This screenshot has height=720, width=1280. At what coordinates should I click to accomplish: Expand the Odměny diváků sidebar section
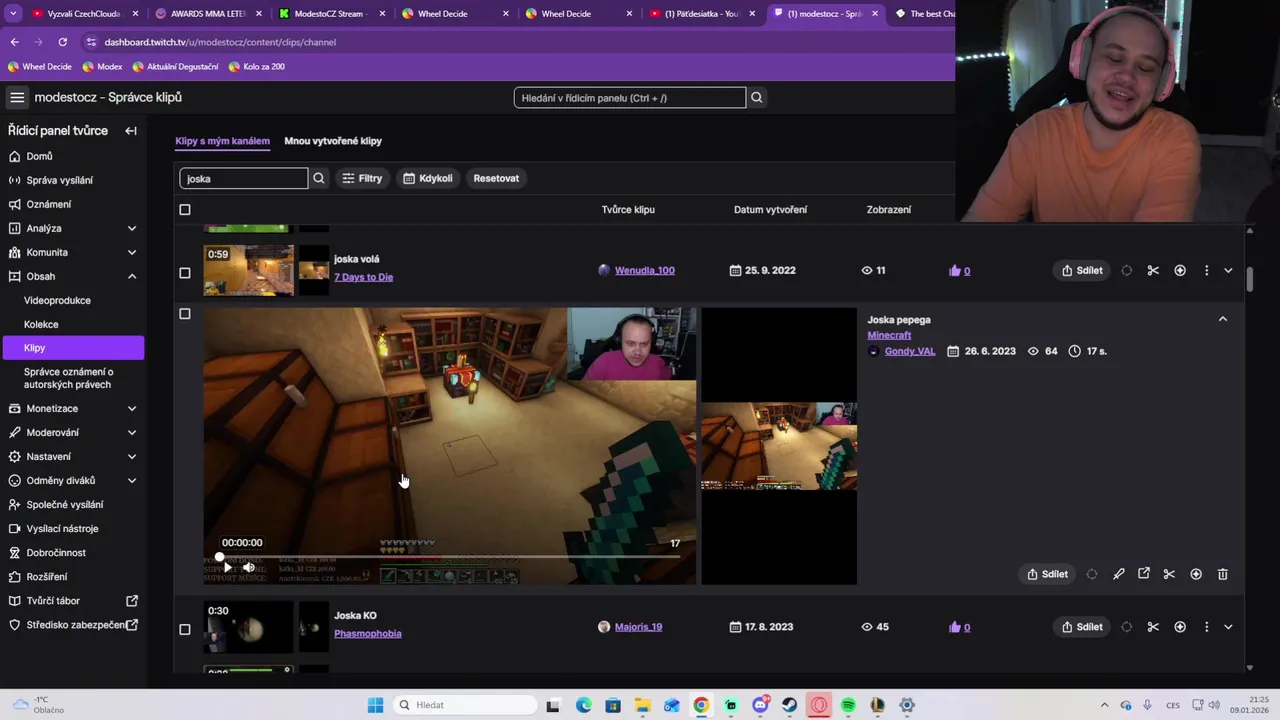coord(131,480)
